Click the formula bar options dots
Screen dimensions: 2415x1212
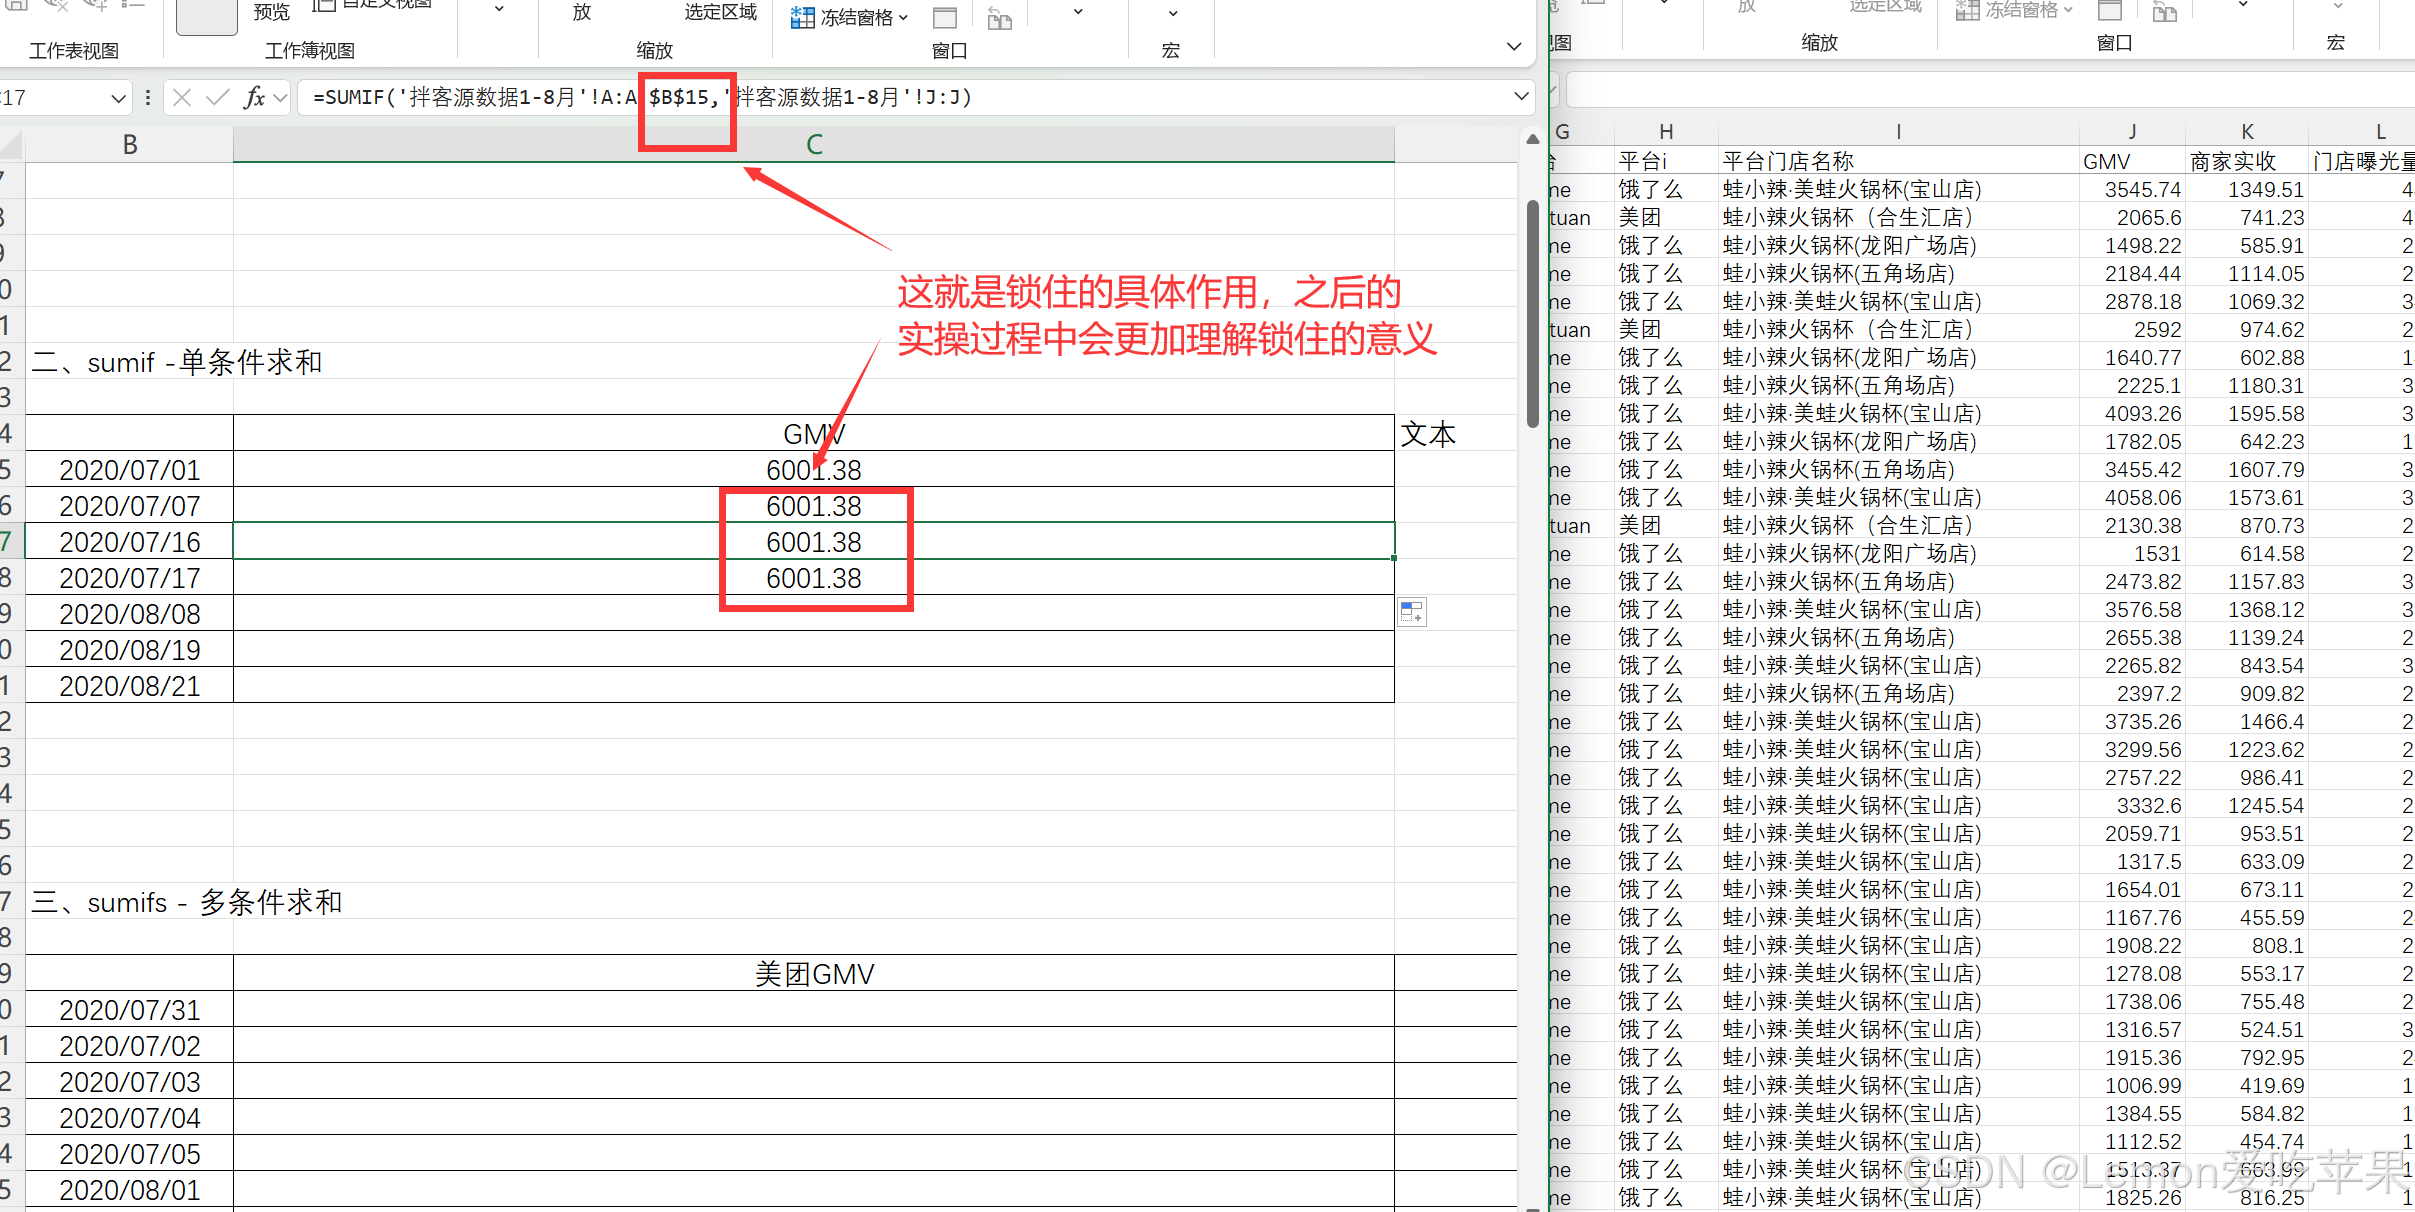pos(148,97)
